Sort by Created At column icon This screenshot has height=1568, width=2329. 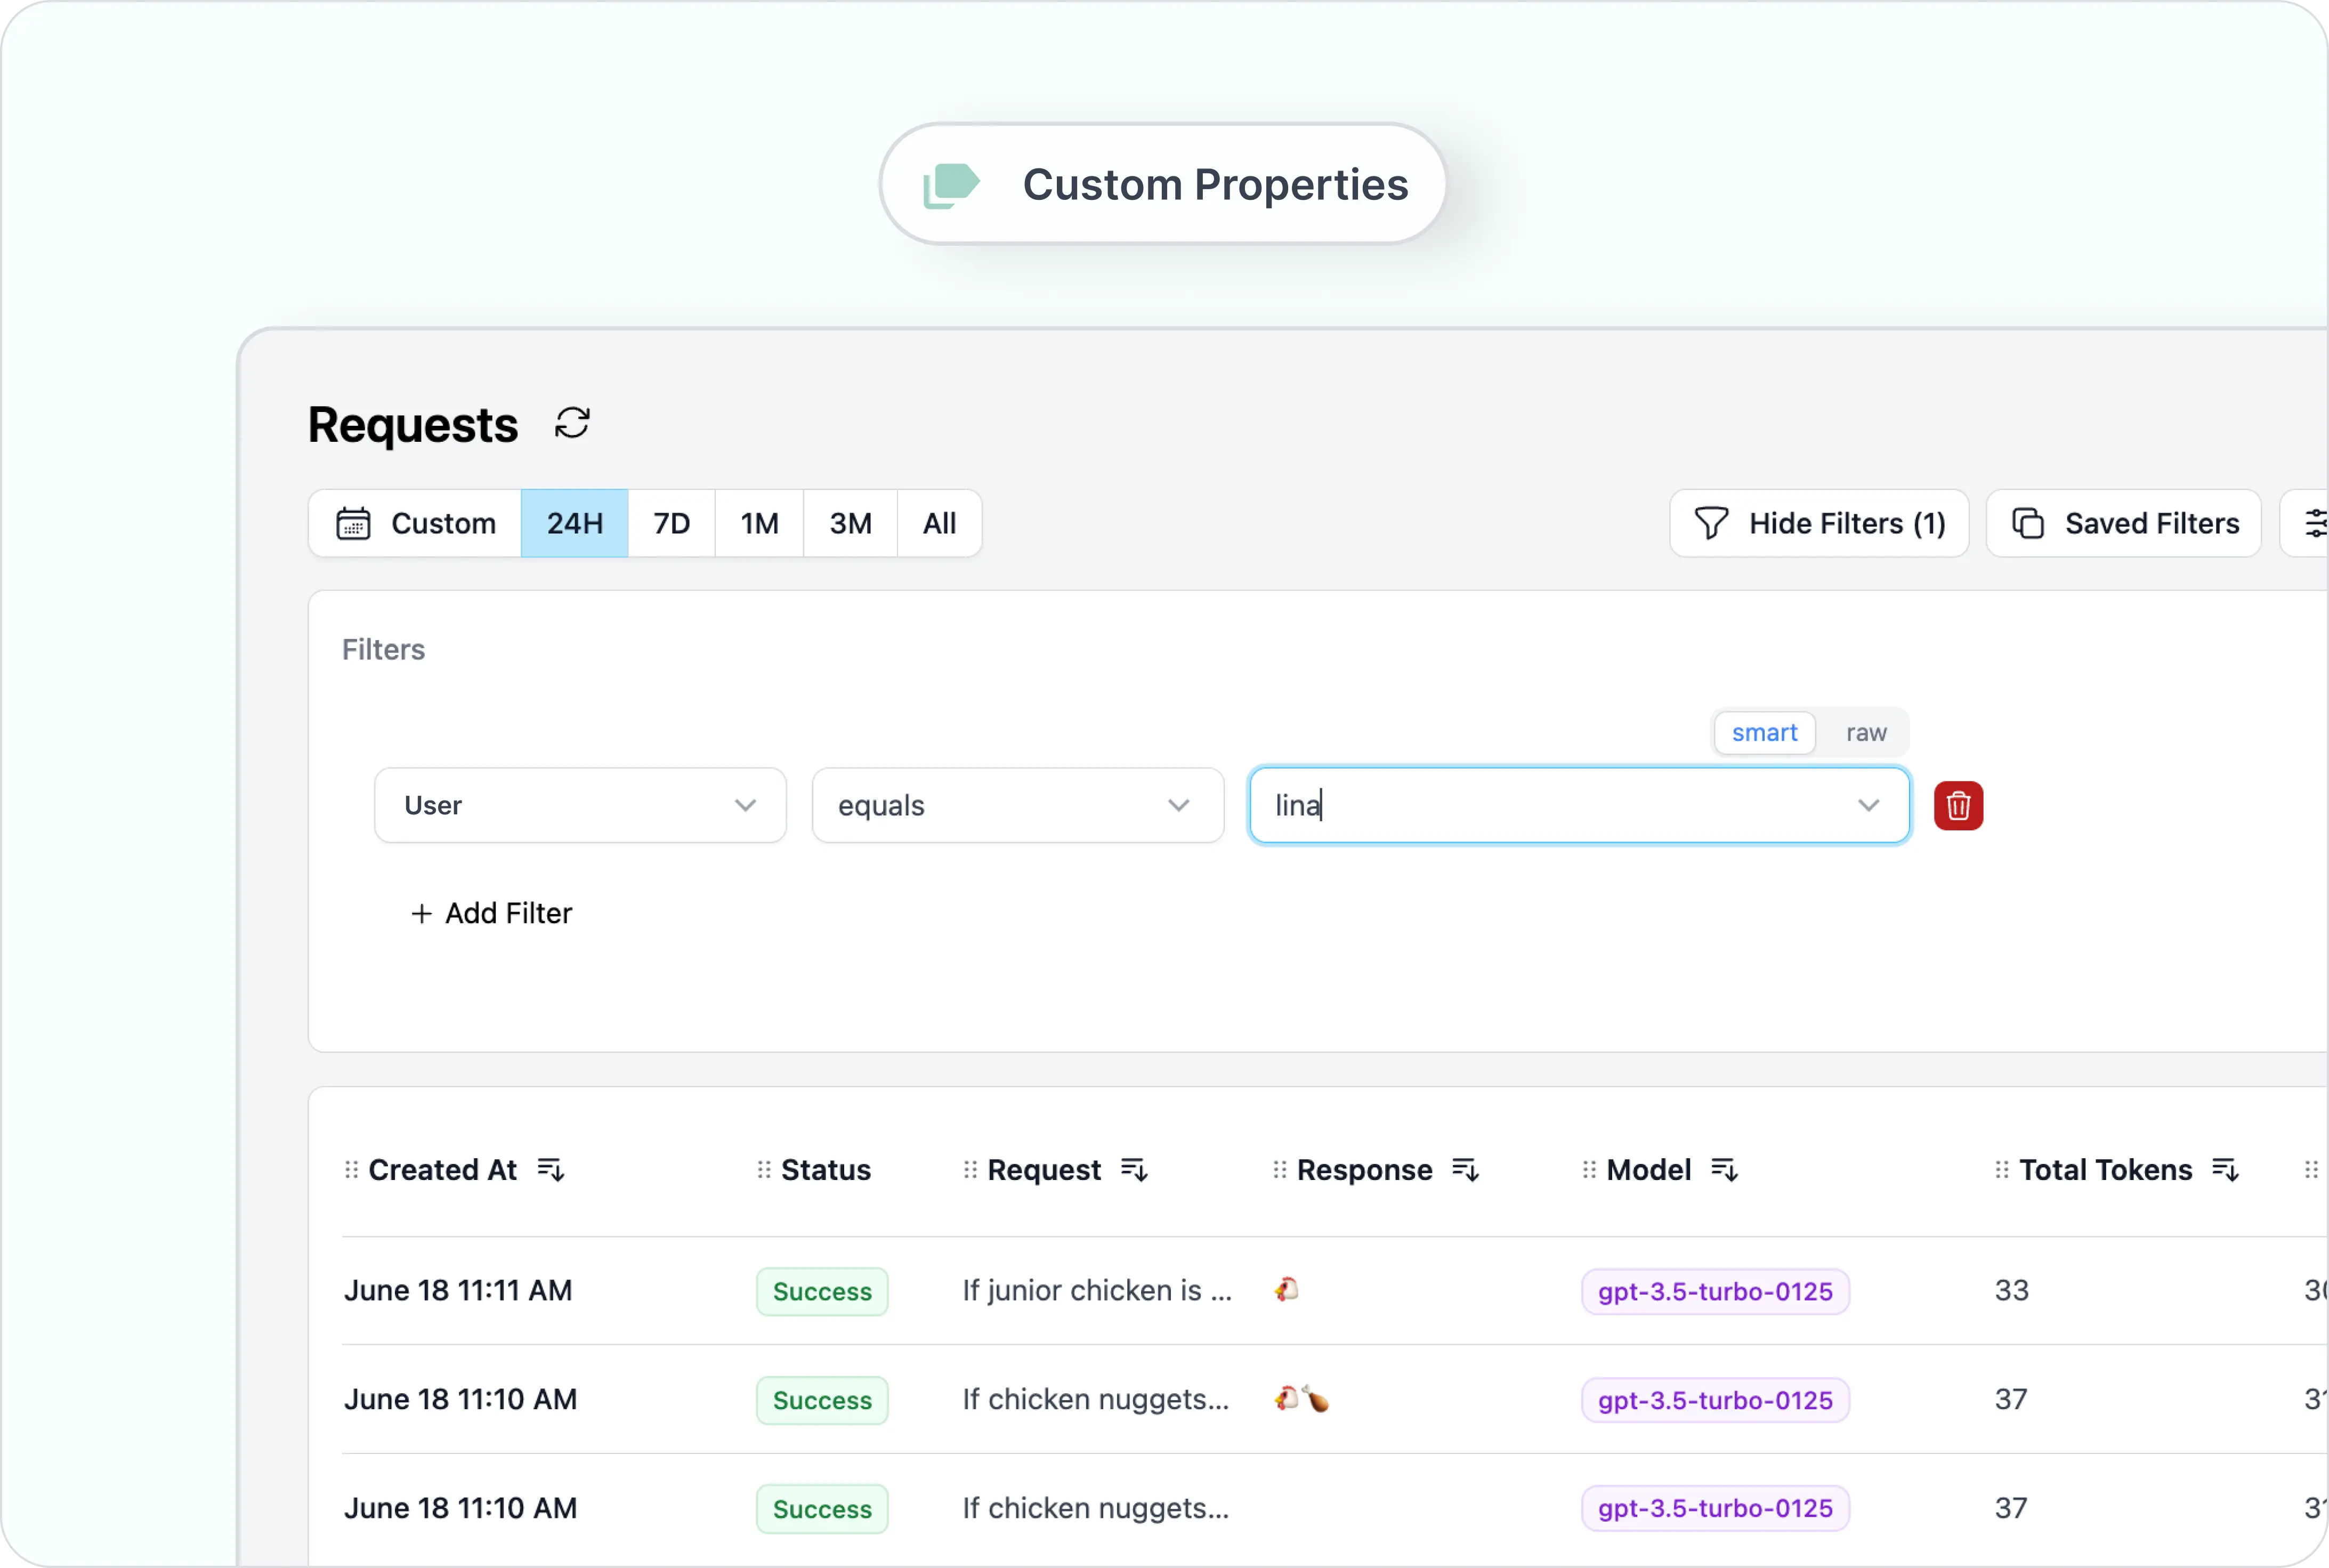[551, 1169]
